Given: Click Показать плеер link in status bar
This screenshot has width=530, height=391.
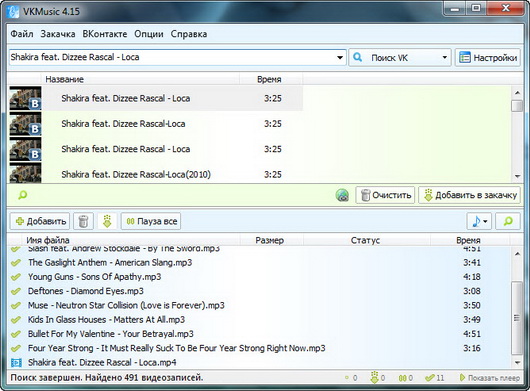Looking at the screenshot, I should (x=489, y=378).
